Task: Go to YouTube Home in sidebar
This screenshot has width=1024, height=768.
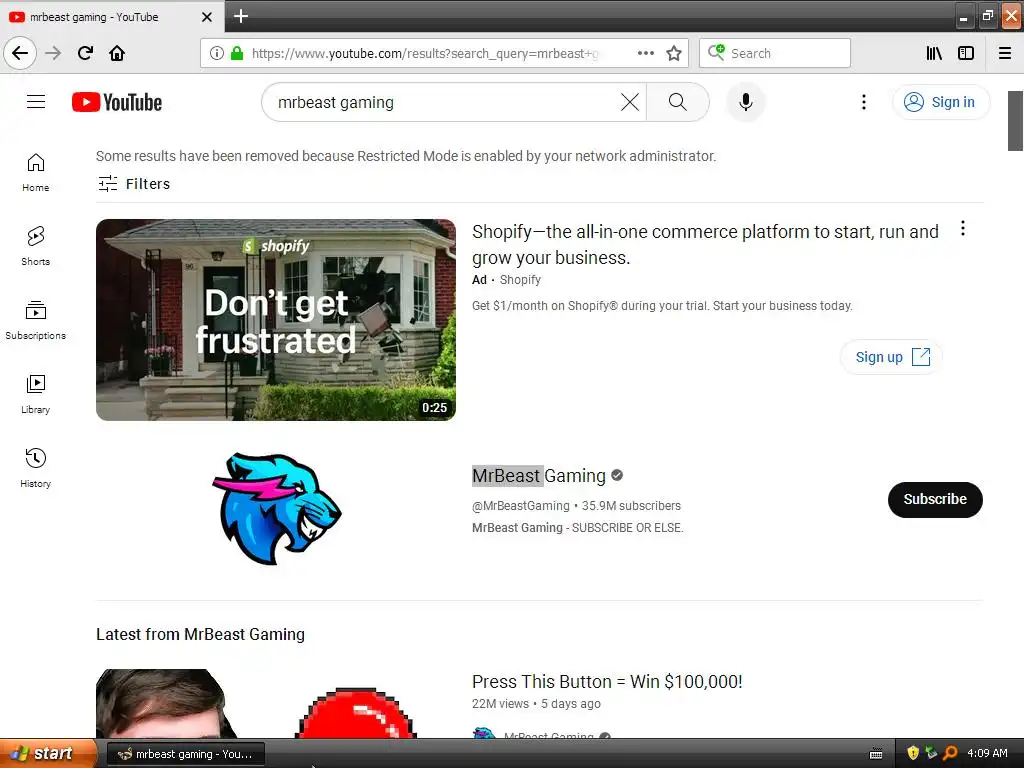Action: click(x=35, y=172)
